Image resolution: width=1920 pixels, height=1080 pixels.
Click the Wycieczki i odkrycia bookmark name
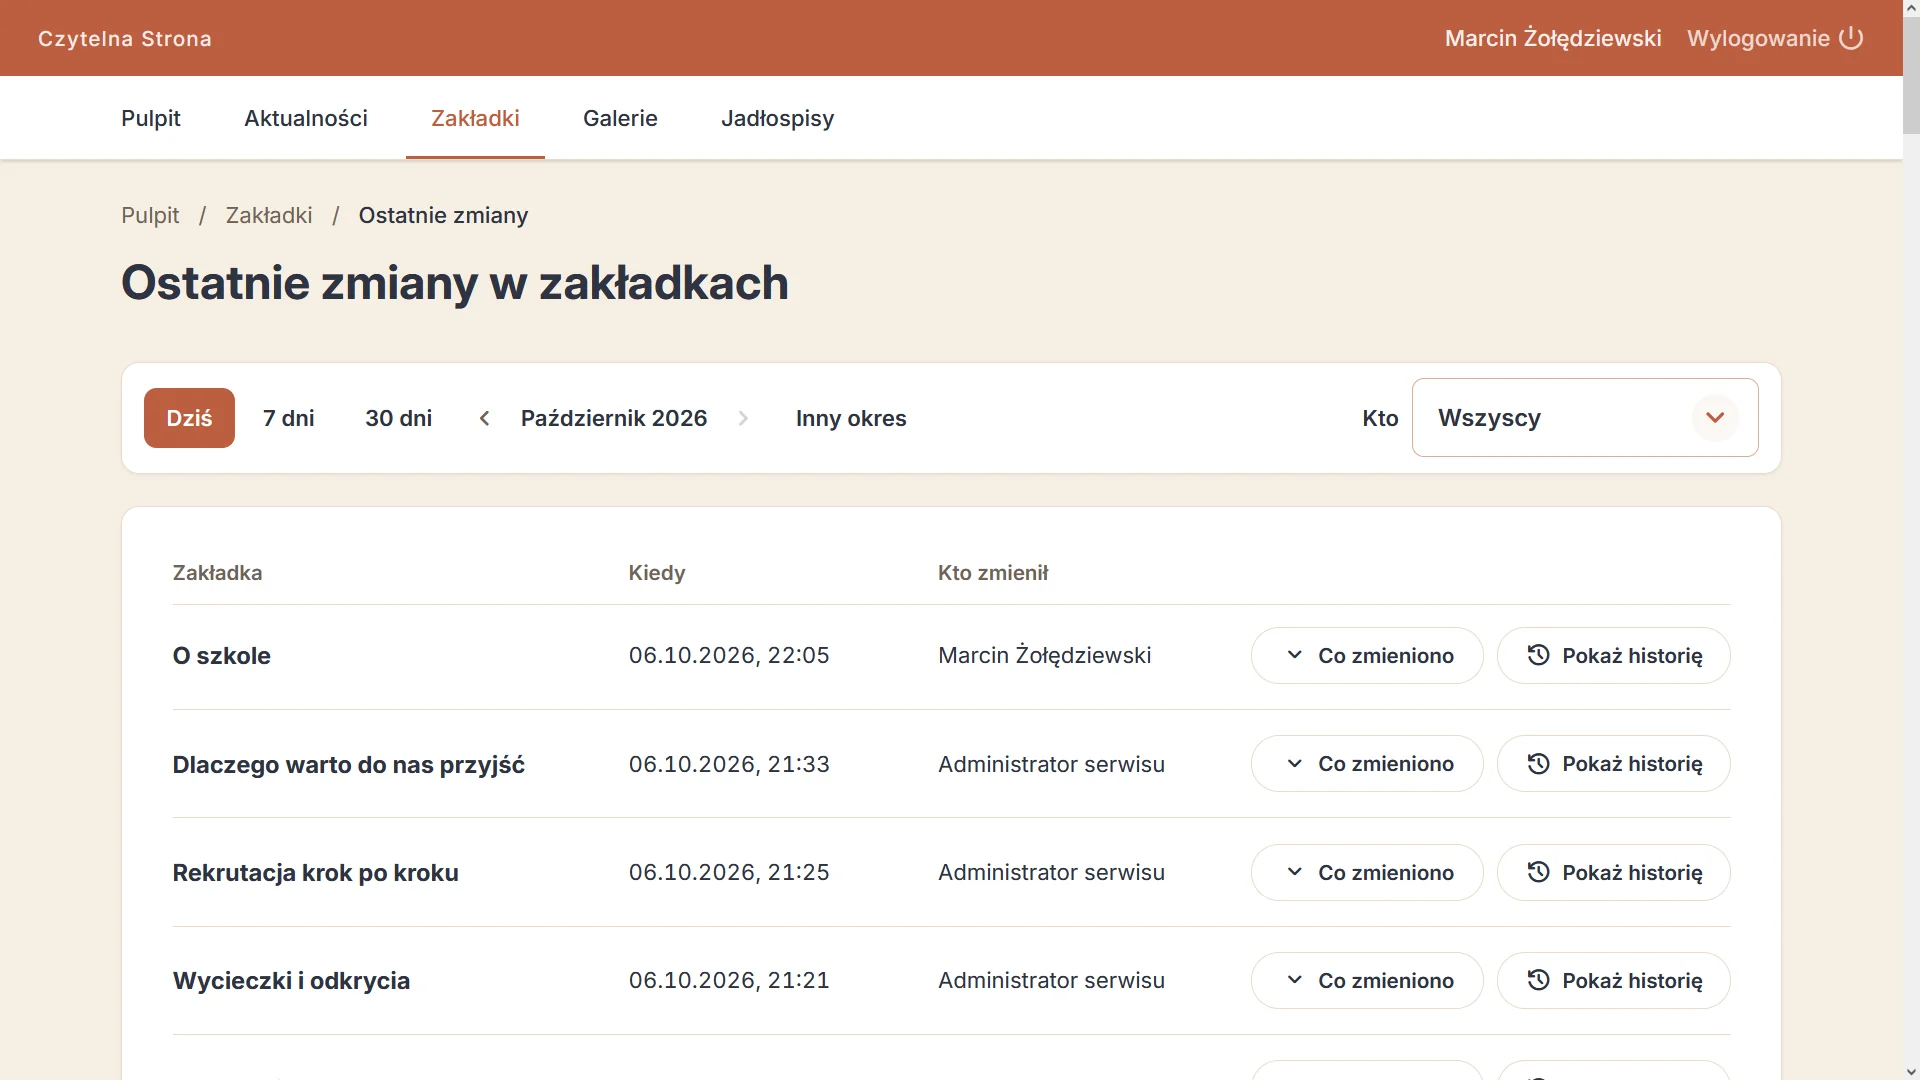pos(291,981)
